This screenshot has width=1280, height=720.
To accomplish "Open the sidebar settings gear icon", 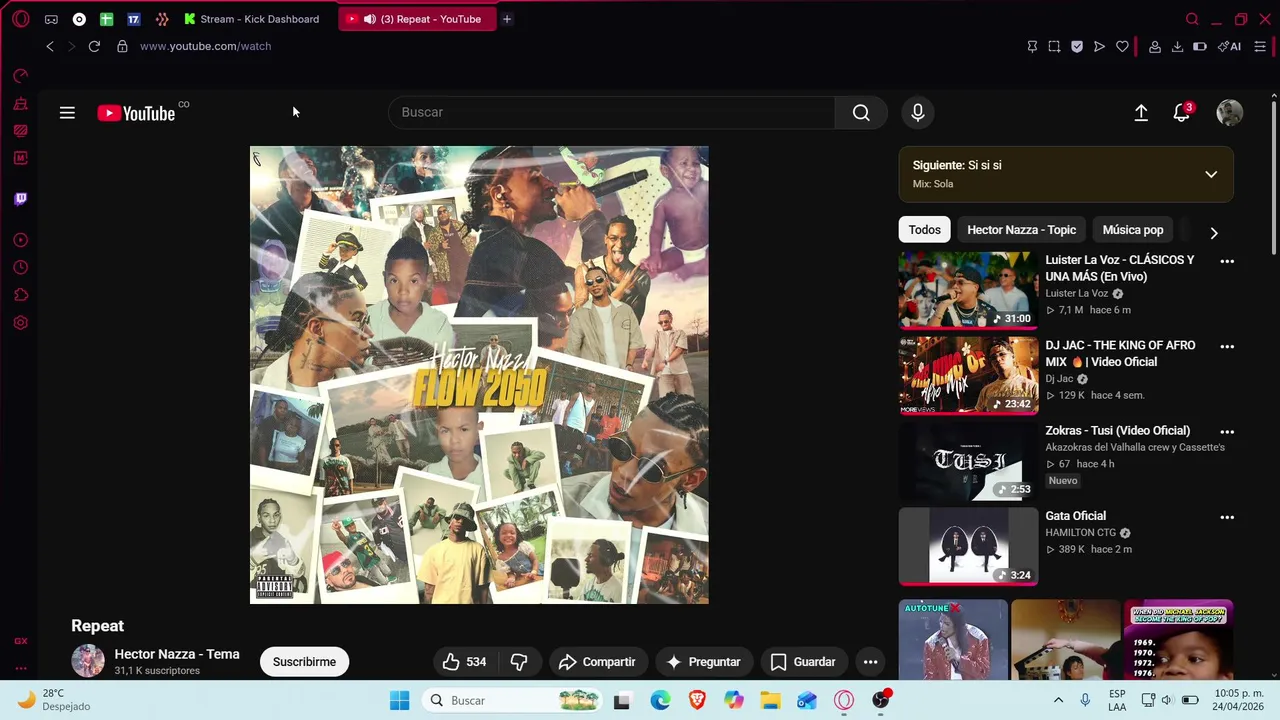I will click(20, 322).
